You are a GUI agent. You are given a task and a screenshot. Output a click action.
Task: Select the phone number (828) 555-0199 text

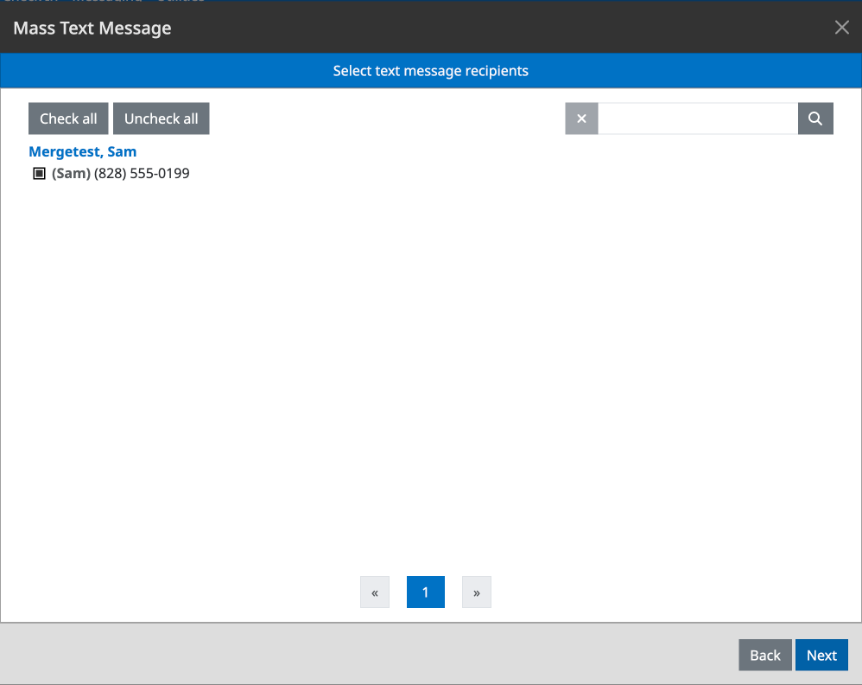(x=142, y=174)
